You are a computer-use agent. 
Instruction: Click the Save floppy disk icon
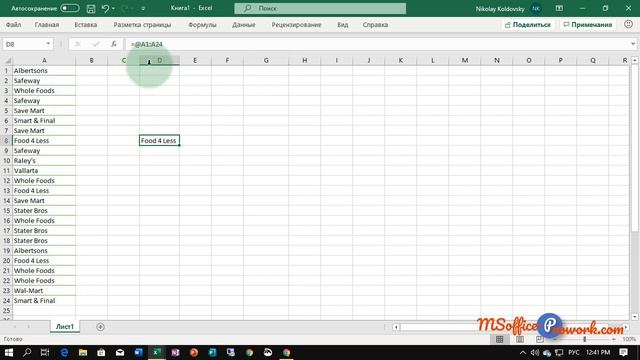point(91,8)
